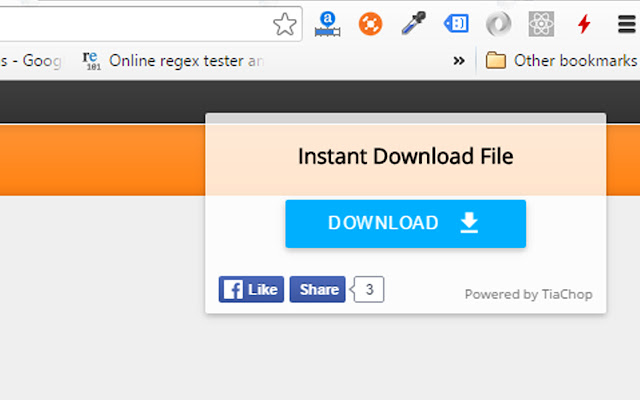Show hidden bookmarks via the double-chevron
Viewport: 640px width, 400px height.
(x=459, y=61)
